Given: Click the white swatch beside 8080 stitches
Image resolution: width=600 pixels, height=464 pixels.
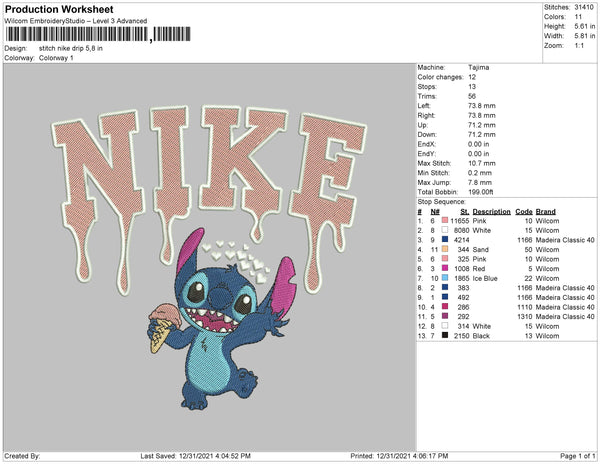Looking at the screenshot, I should coord(445,230).
